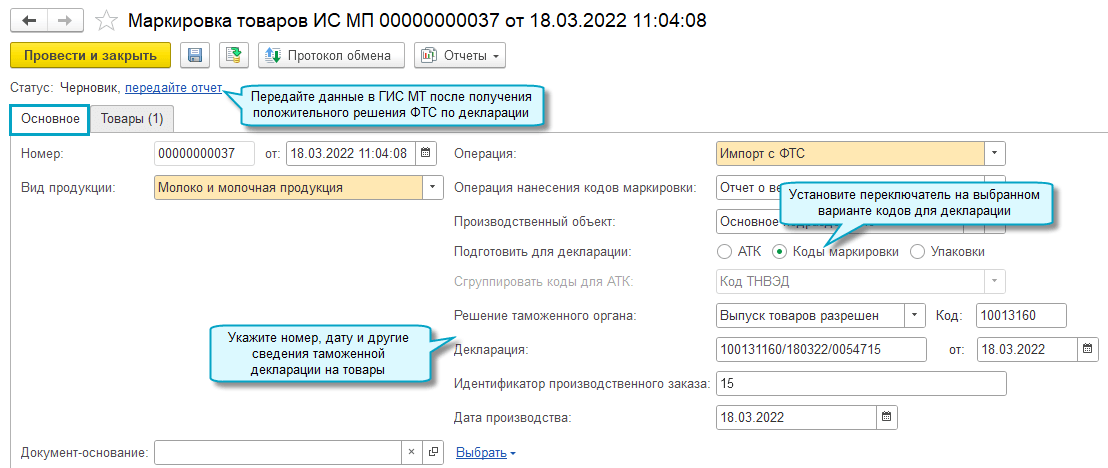Open calendar for the declaration date

1088,349
